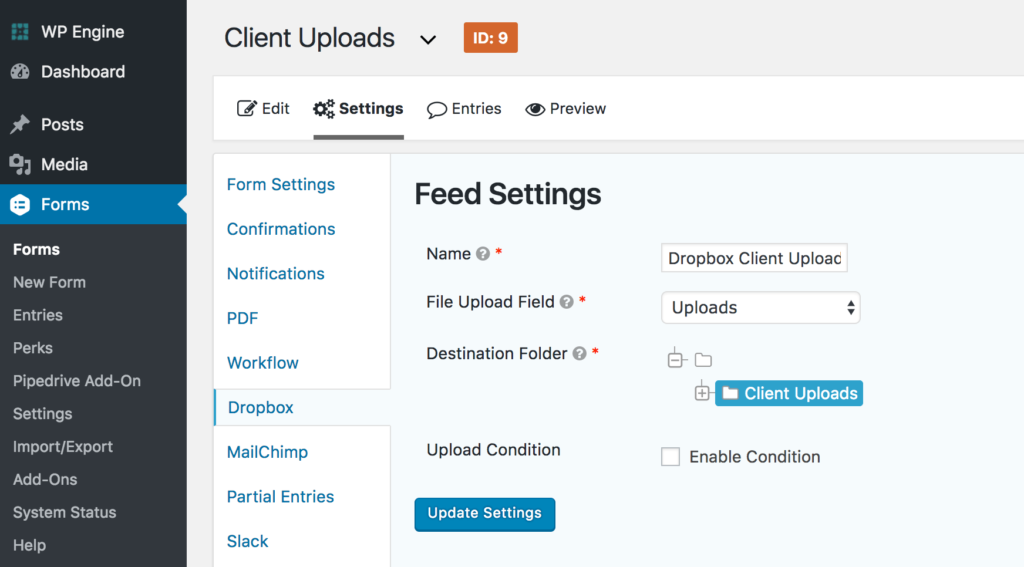
Task: Open Form Settings section
Action: coord(281,184)
